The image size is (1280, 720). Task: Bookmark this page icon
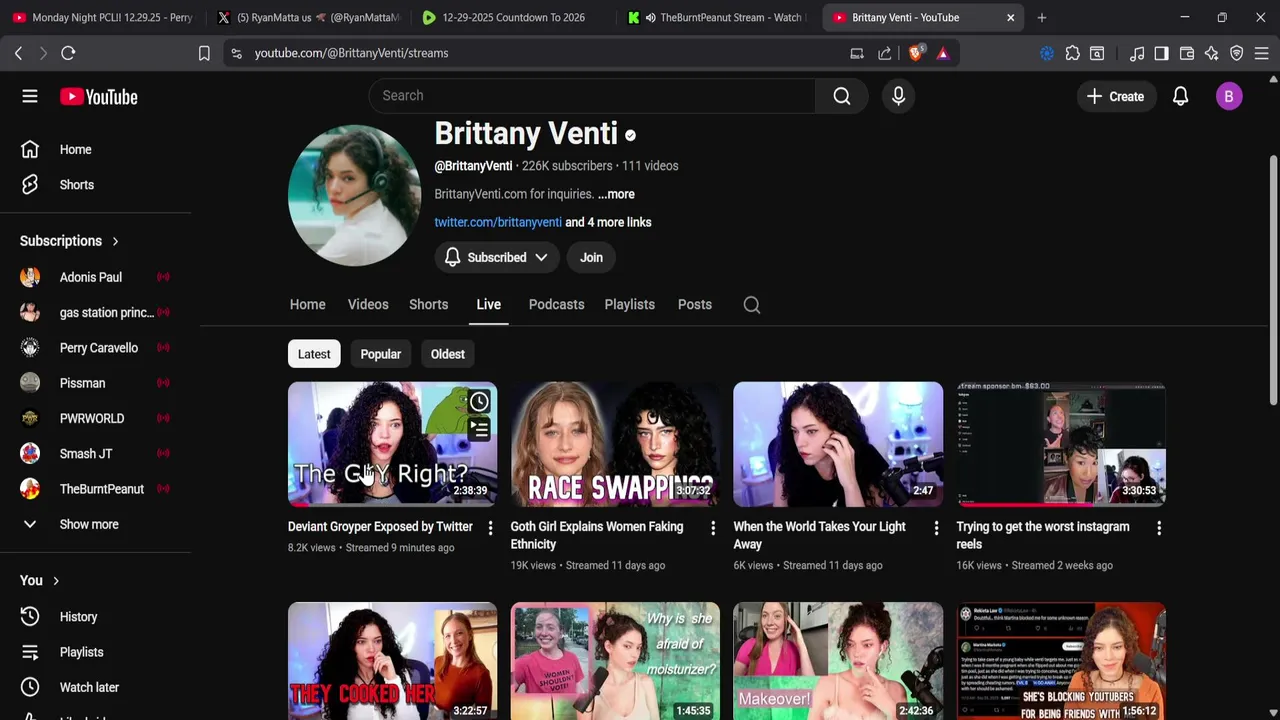tap(204, 53)
